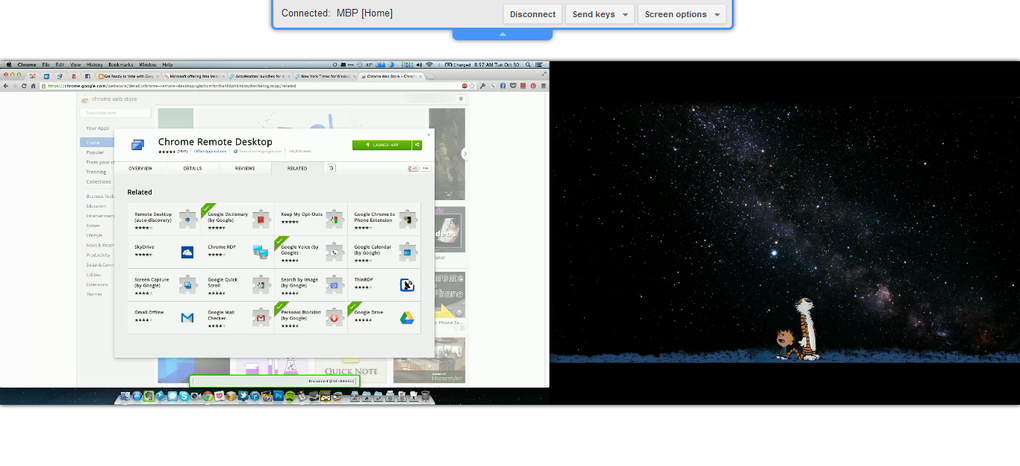Click the green Launch App button
The height and width of the screenshot is (466, 1020).
tap(382, 144)
